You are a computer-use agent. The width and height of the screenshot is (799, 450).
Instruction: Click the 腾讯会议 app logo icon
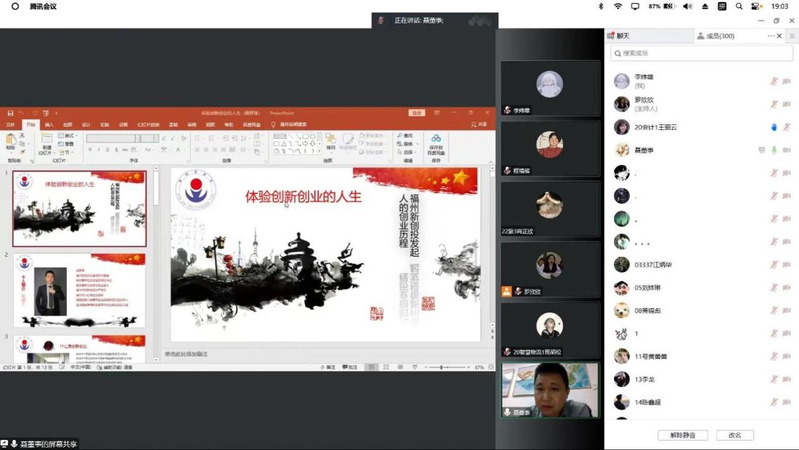15,6
